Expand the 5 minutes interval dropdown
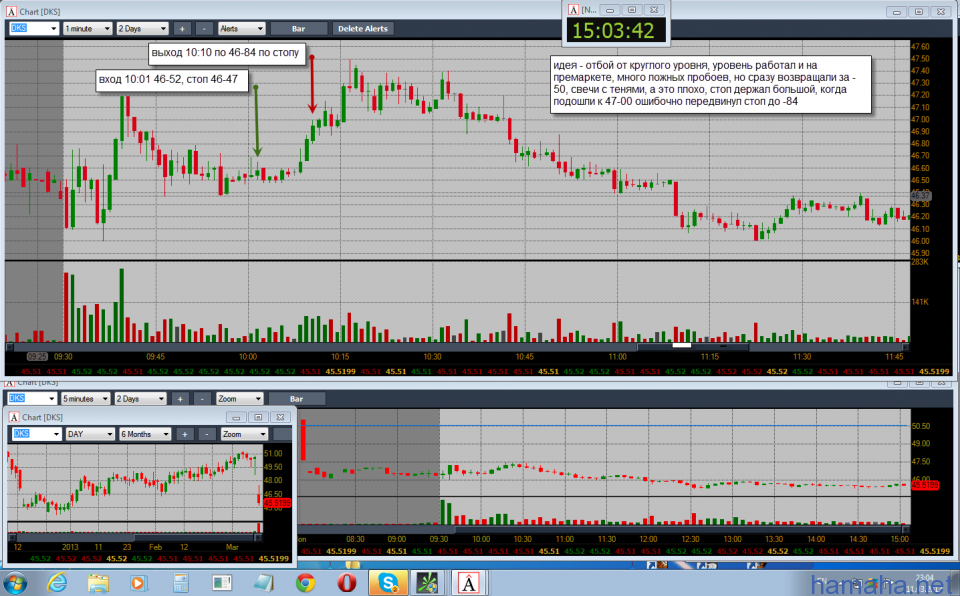 point(86,398)
